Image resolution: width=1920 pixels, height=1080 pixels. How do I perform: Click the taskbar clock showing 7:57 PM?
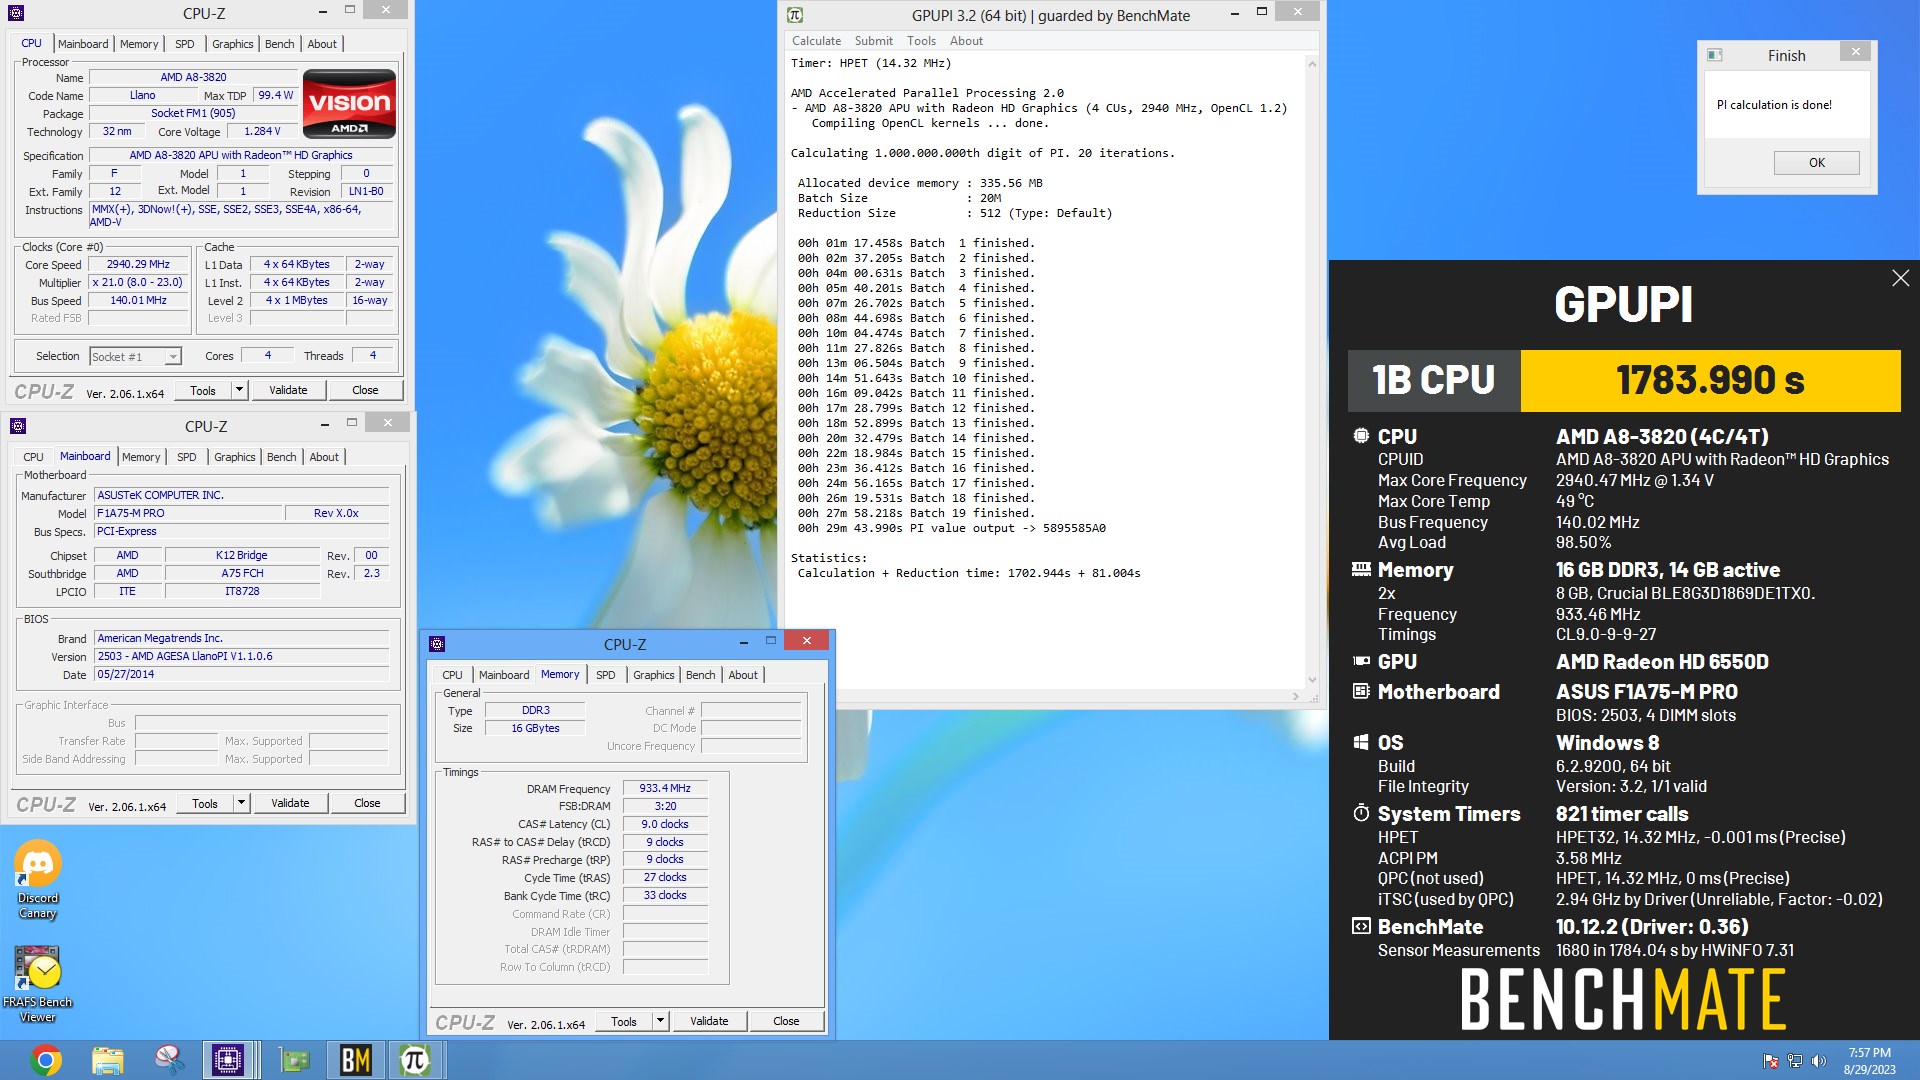click(1869, 1060)
